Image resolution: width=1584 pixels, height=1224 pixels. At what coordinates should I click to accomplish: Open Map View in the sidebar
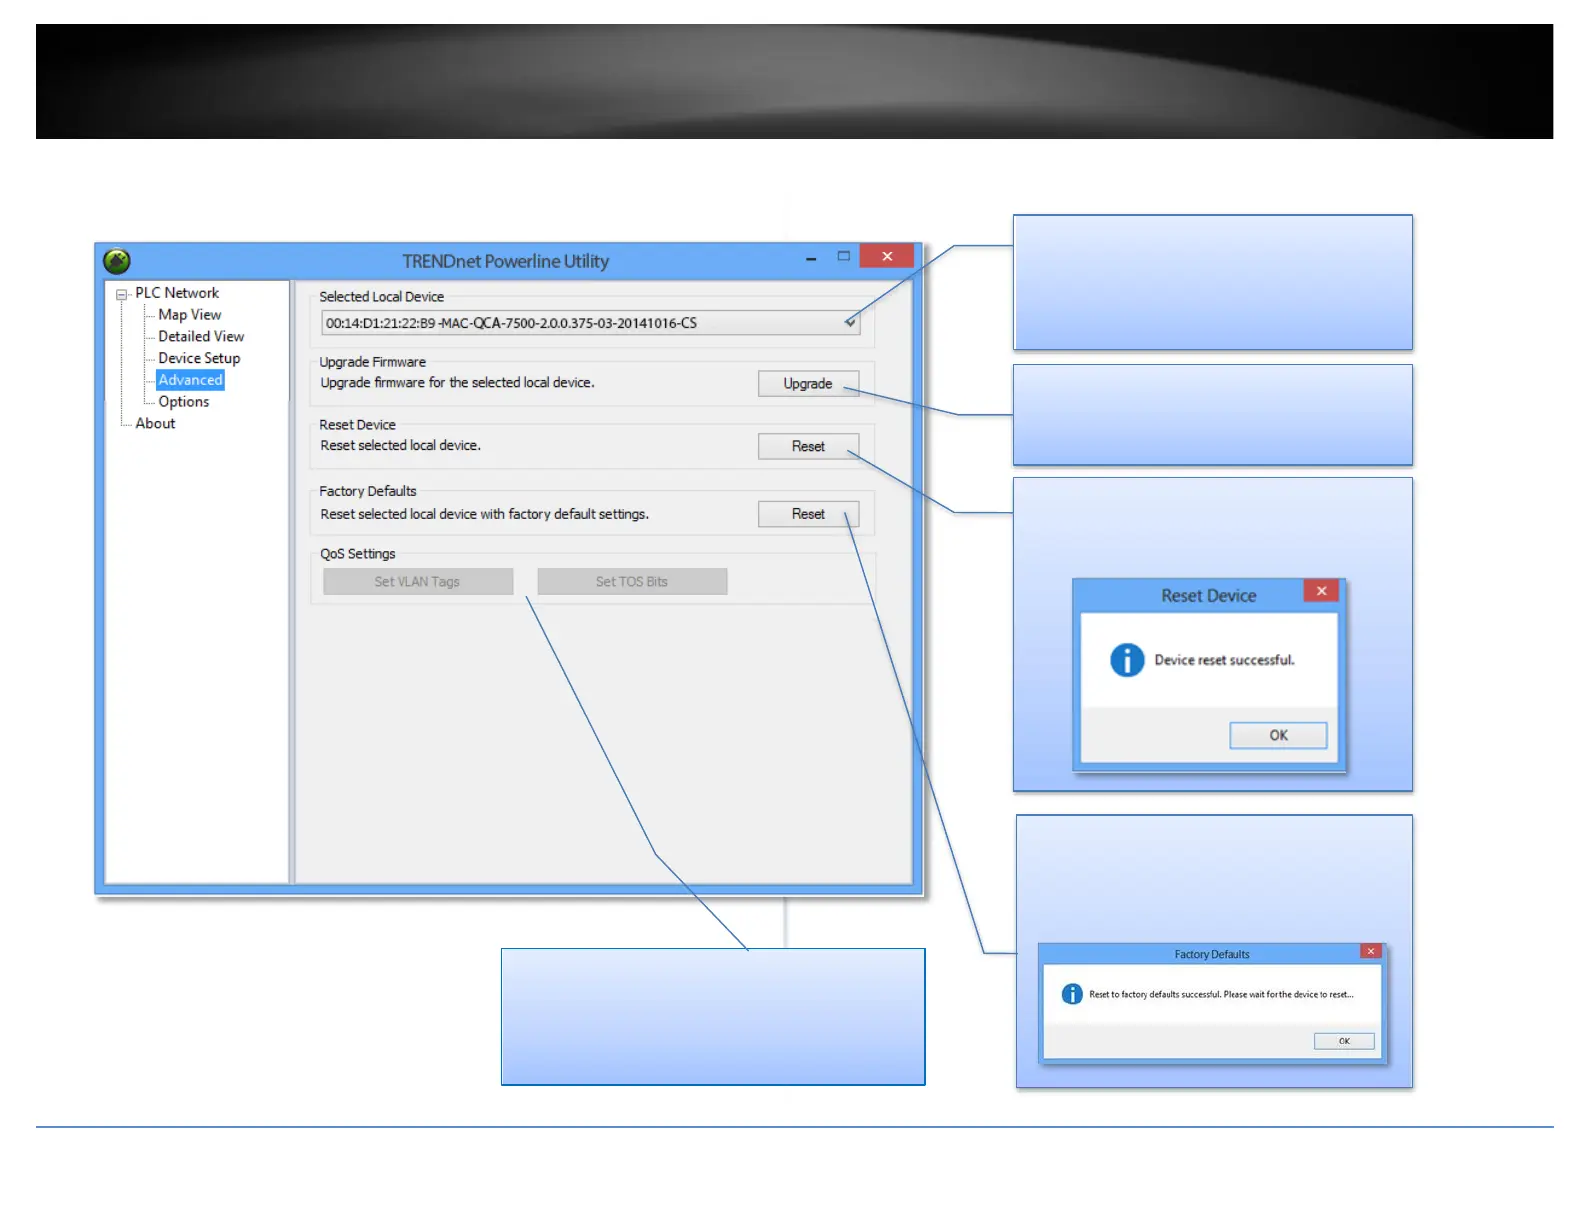(x=189, y=315)
